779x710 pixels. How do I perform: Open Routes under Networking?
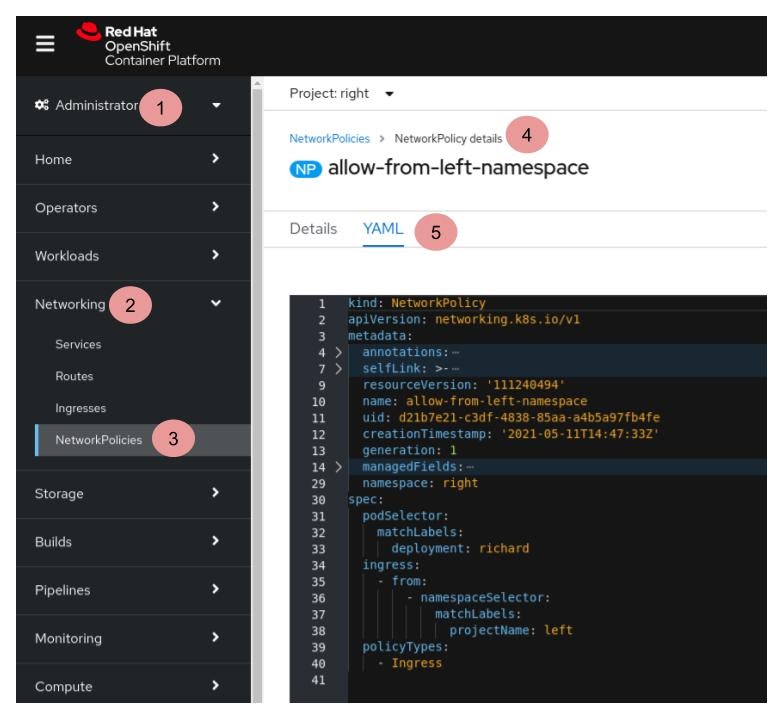click(75, 376)
